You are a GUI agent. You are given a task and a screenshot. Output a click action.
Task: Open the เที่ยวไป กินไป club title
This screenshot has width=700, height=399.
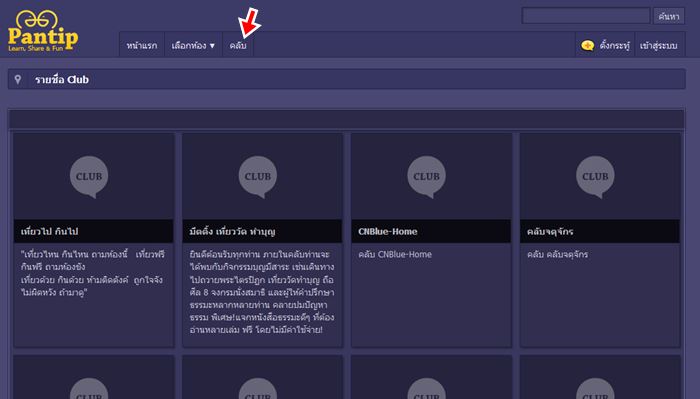pos(50,231)
